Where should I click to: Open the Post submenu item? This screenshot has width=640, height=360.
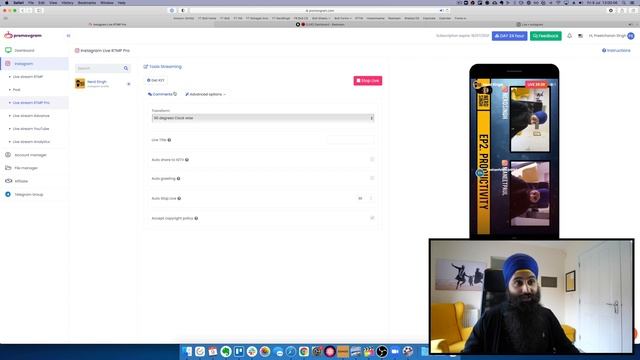[16, 90]
